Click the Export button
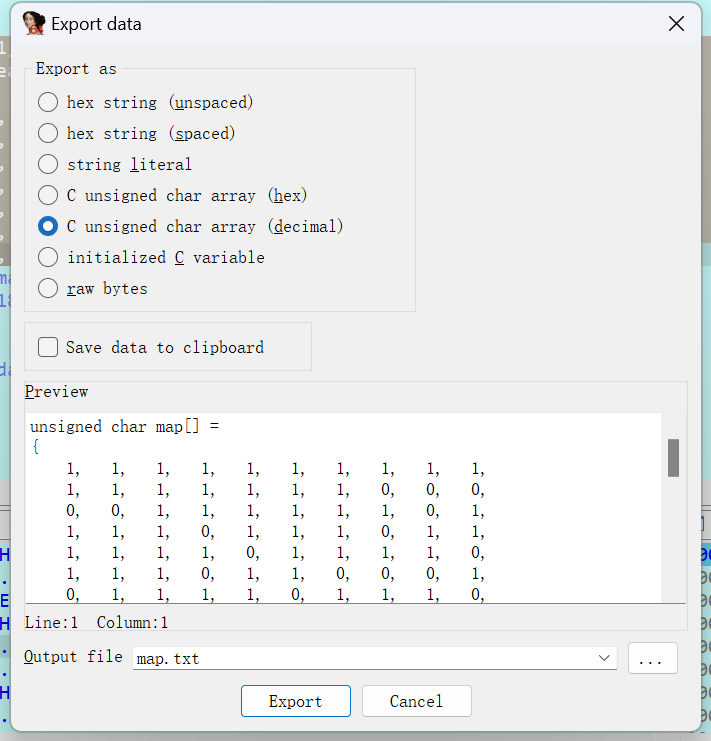This screenshot has height=741, width=711. coord(296,701)
